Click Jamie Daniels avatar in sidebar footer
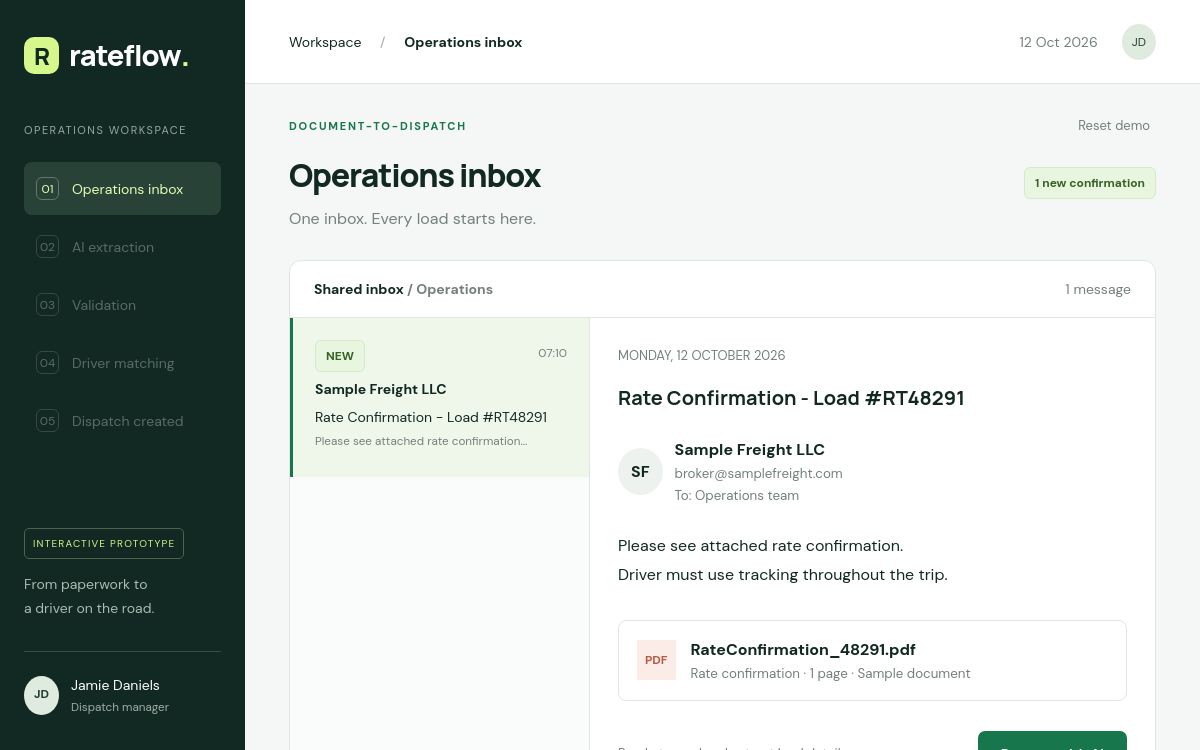The width and height of the screenshot is (1200, 750). pyautogui.click(x=42, y=695)
